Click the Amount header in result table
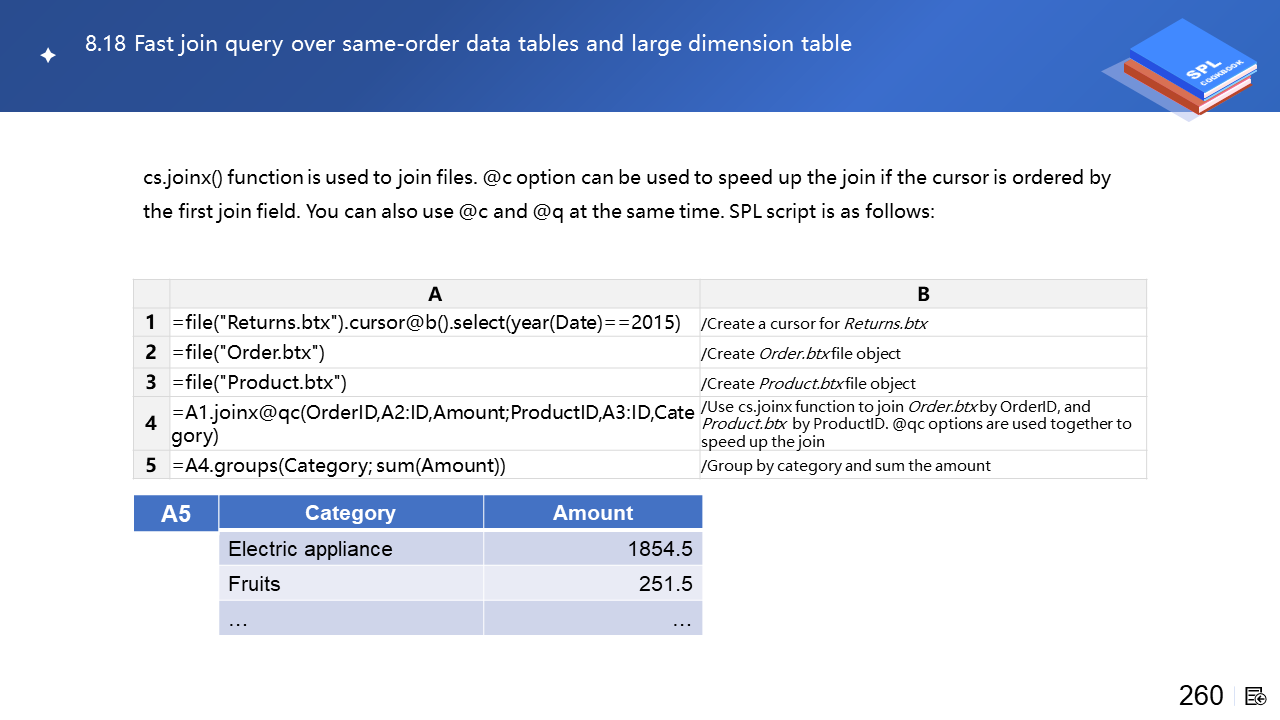The image size is (1280, 720). (593, 513)
